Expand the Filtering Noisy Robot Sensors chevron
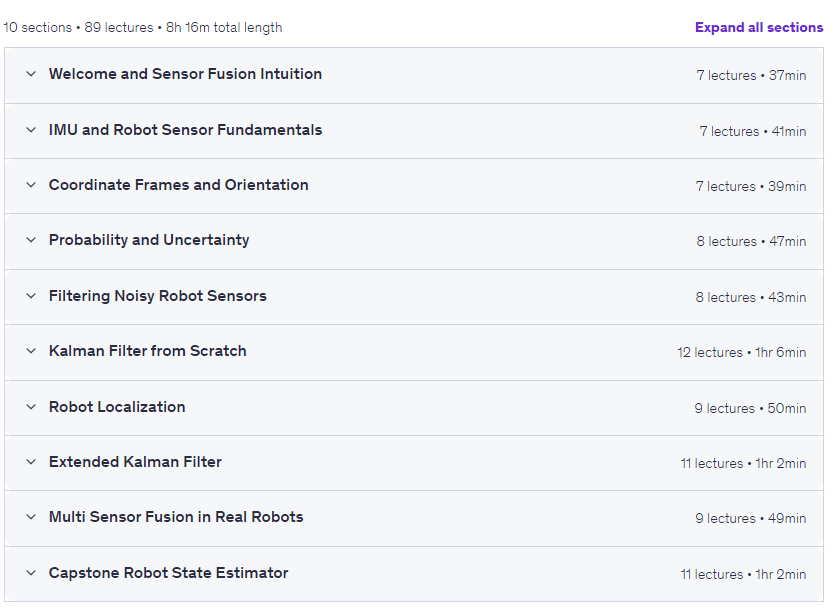The image size is (838, 612). (x=31, y=296)
